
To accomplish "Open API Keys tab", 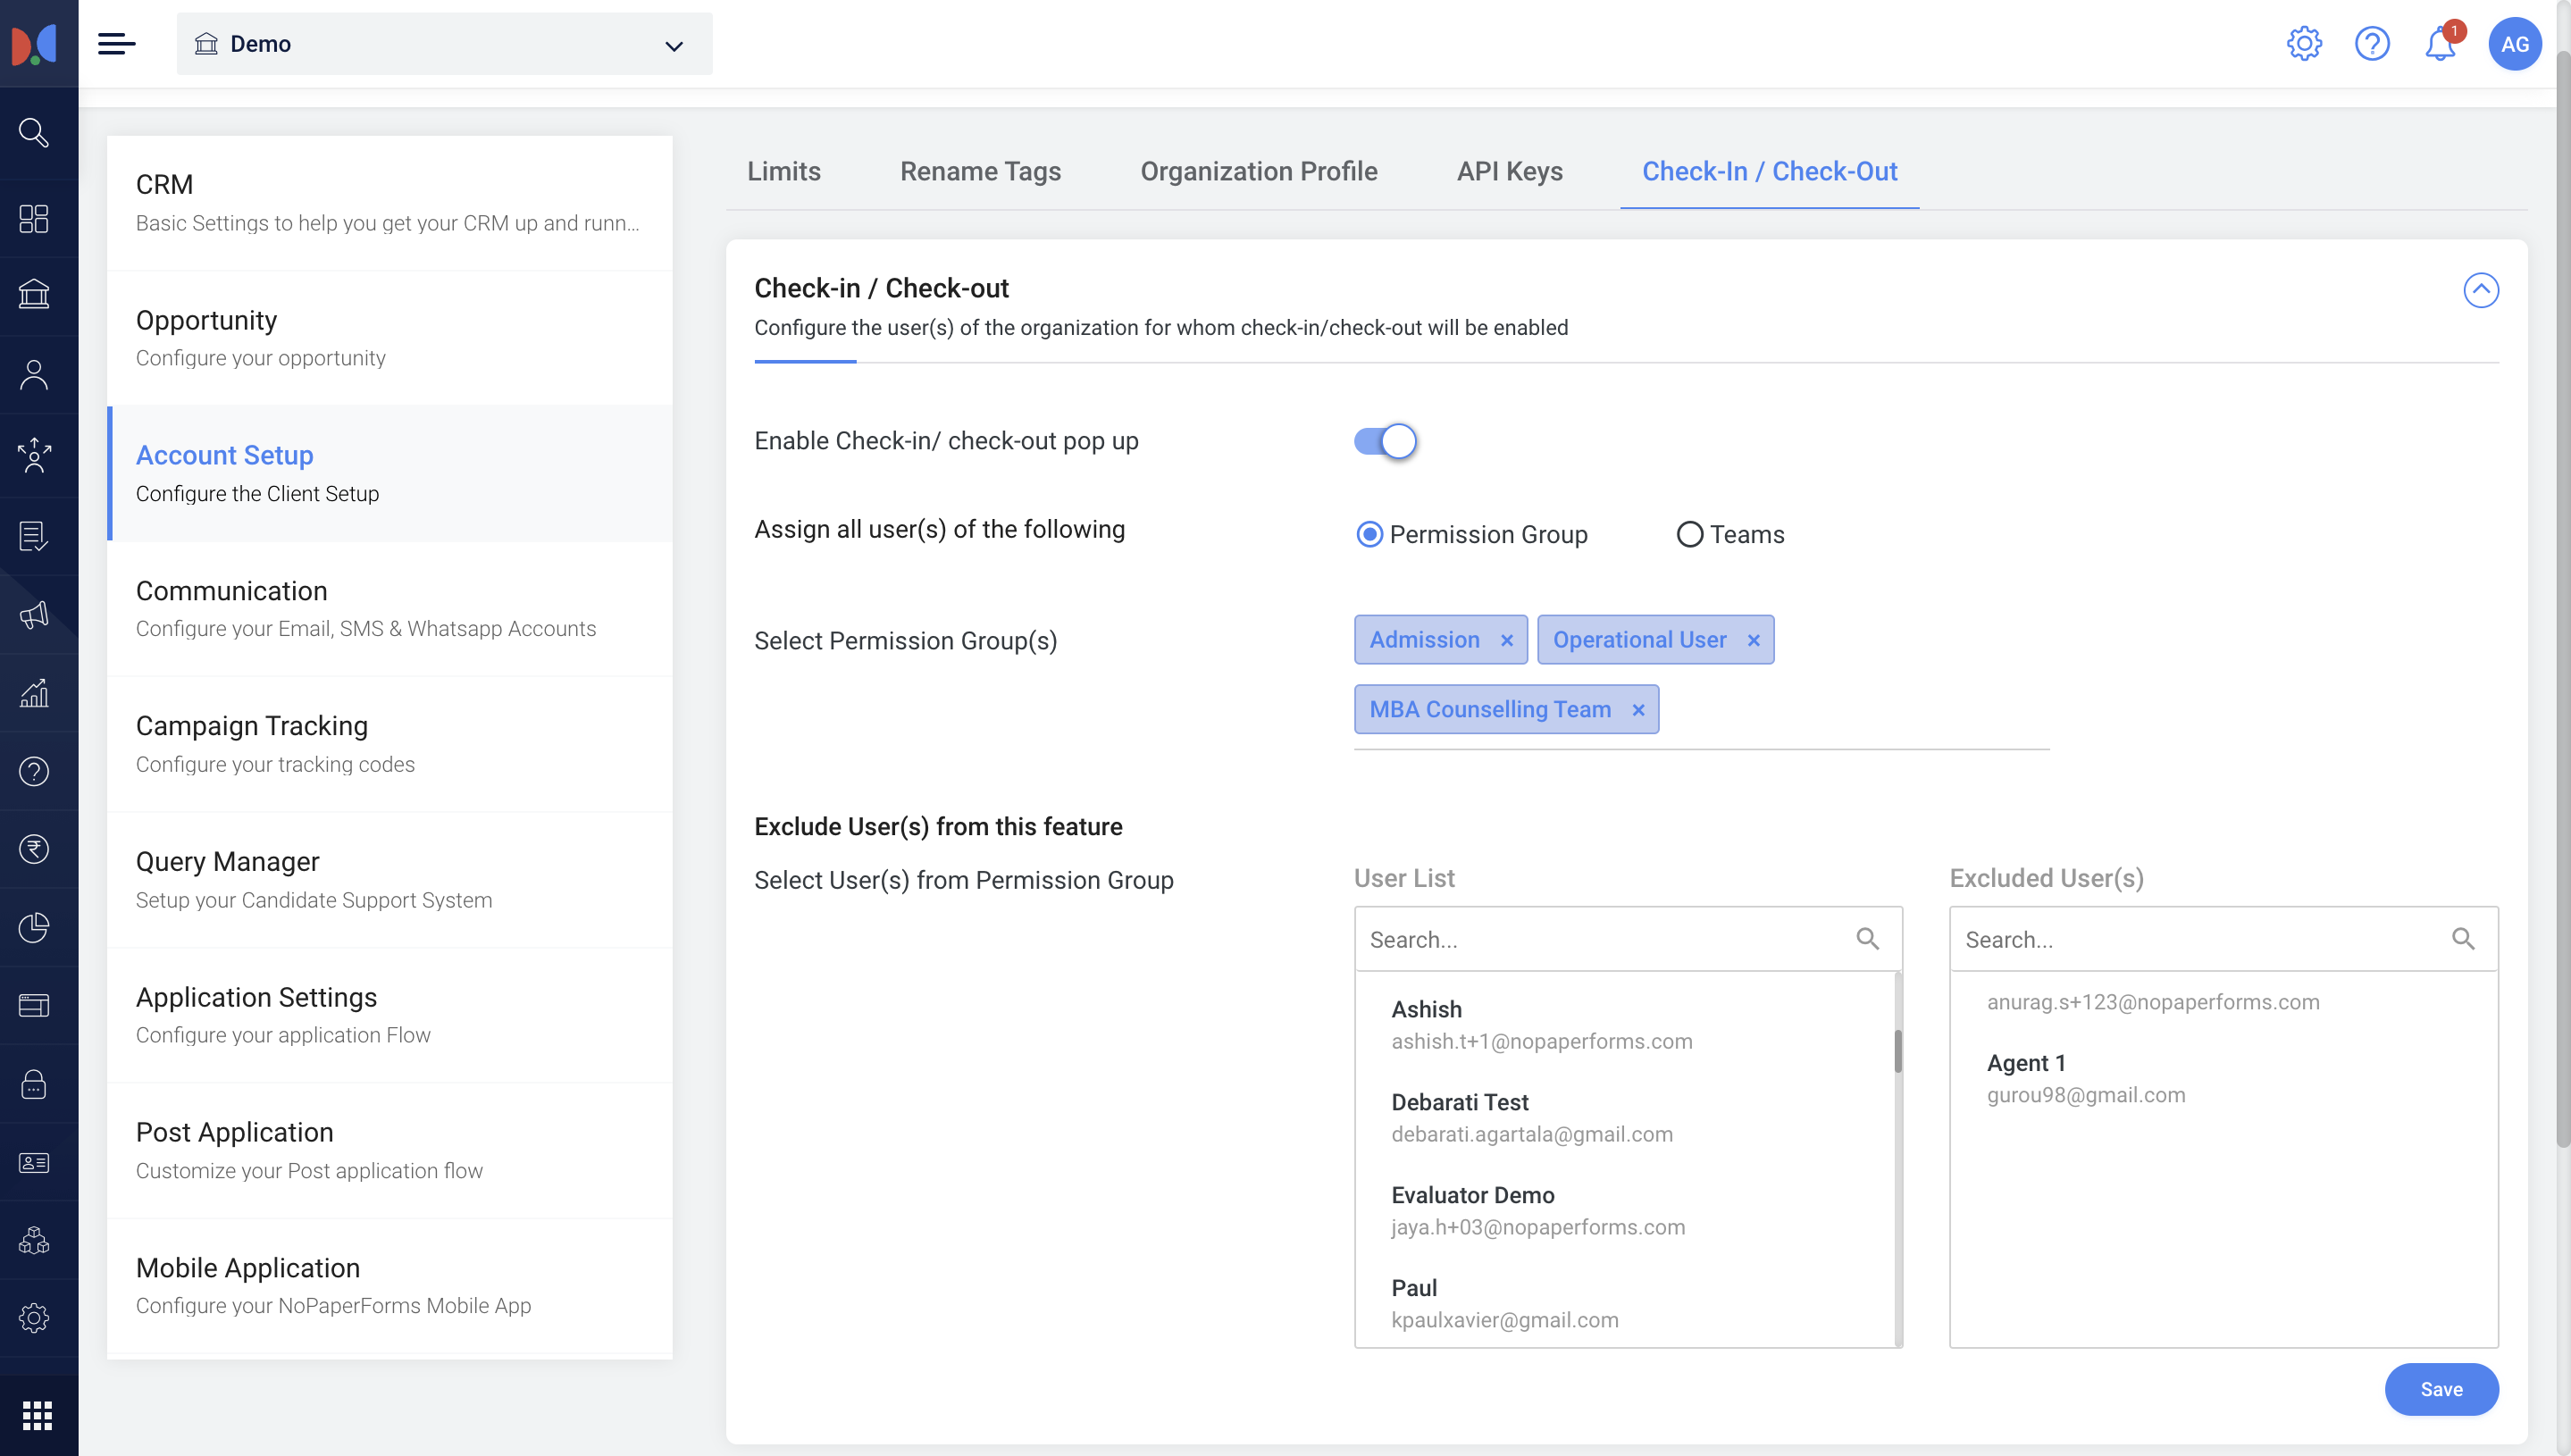I will point(1509,171).
